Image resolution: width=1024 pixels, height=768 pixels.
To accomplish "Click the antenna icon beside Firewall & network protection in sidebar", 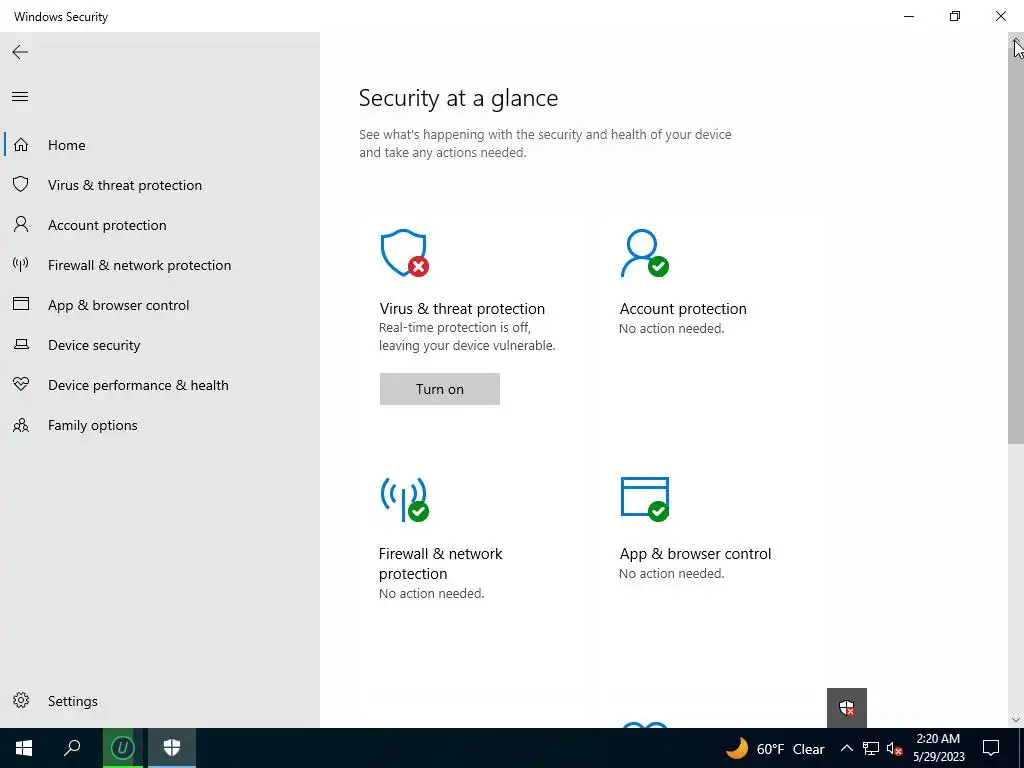I will point(21,264).
